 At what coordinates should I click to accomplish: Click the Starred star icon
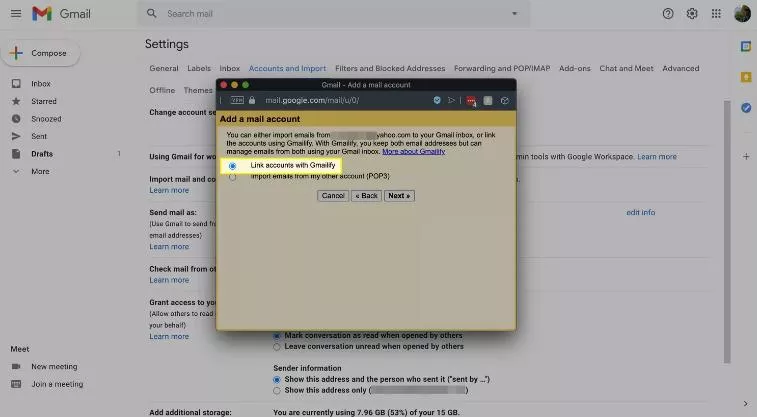16,101
